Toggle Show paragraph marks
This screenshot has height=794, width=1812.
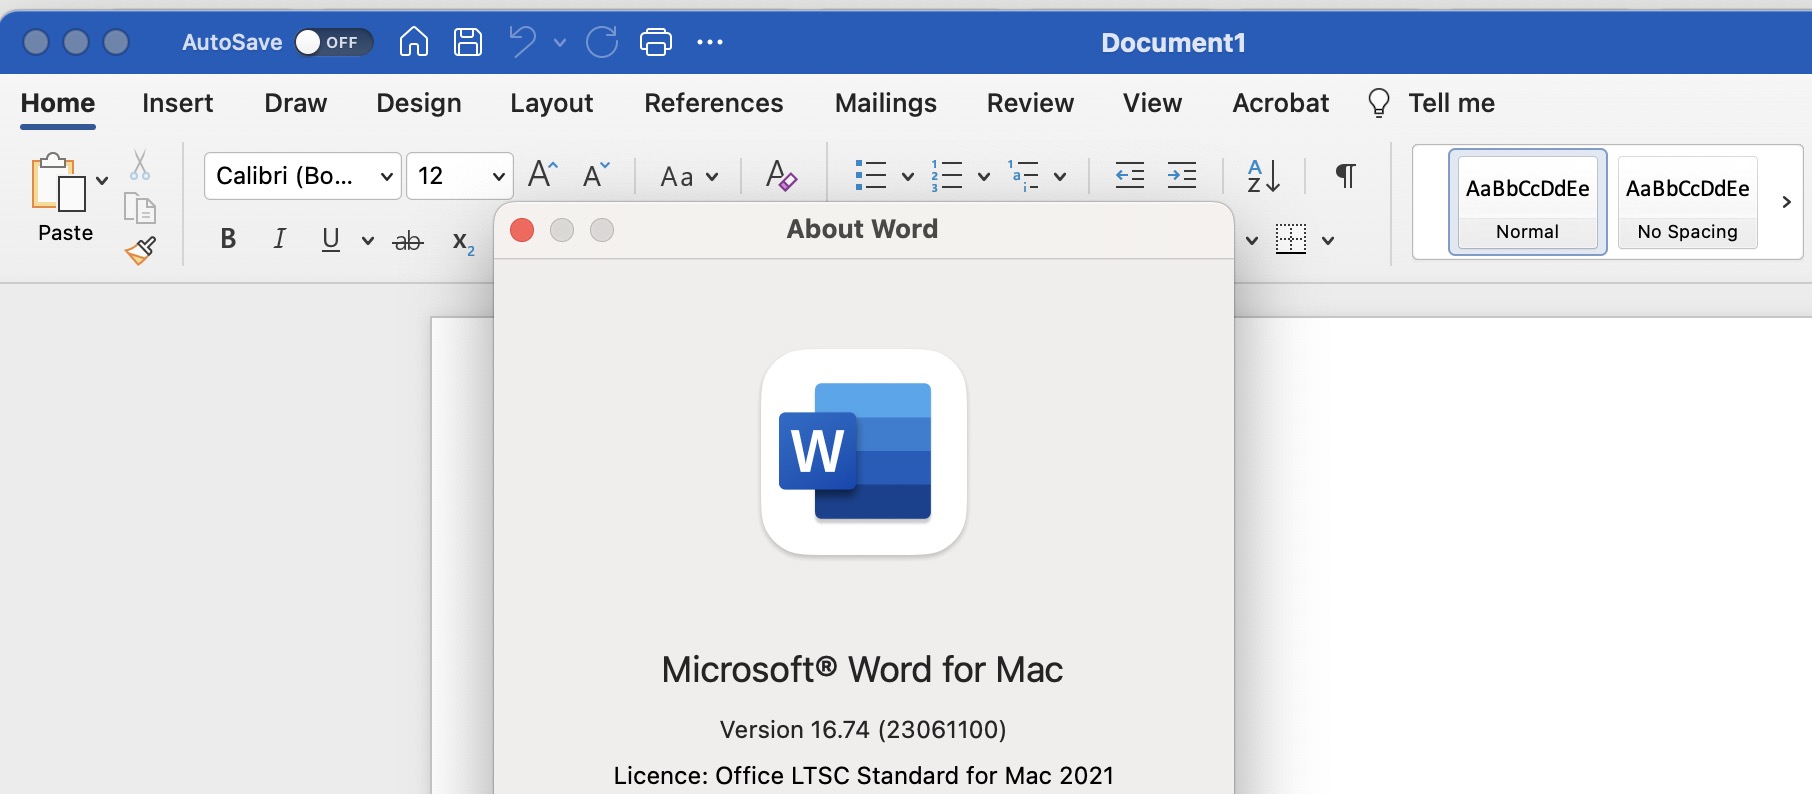pos(1346,176)
